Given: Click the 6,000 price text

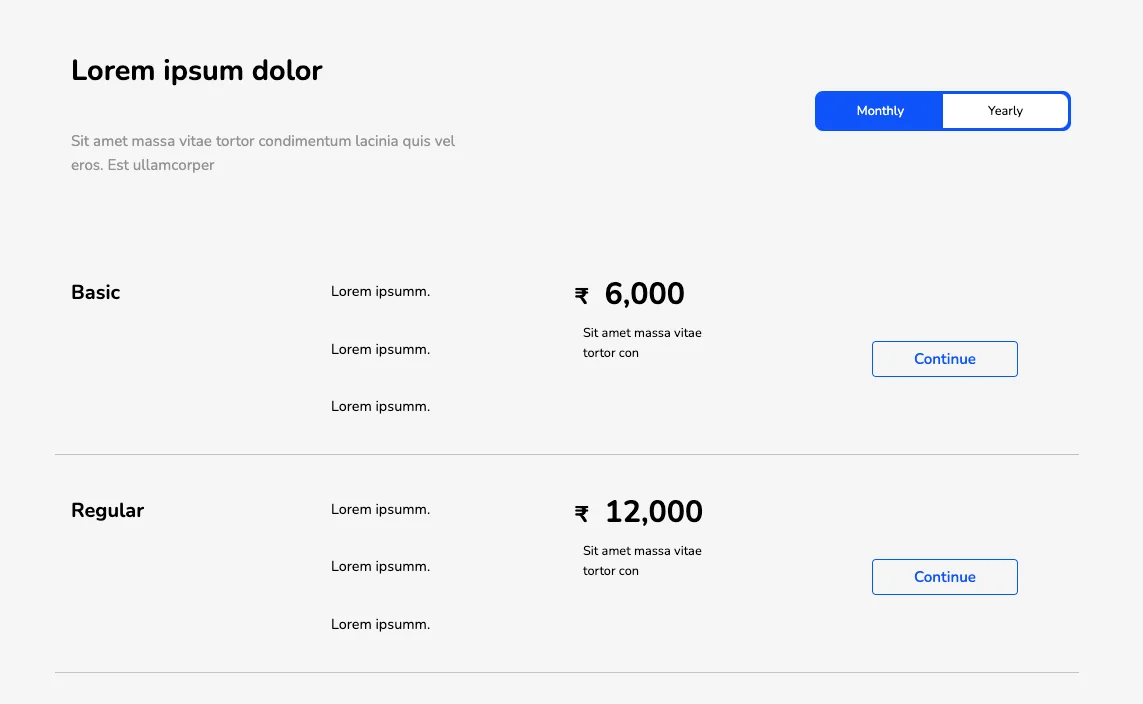Looking at the screenshot, I should [644, 293].
